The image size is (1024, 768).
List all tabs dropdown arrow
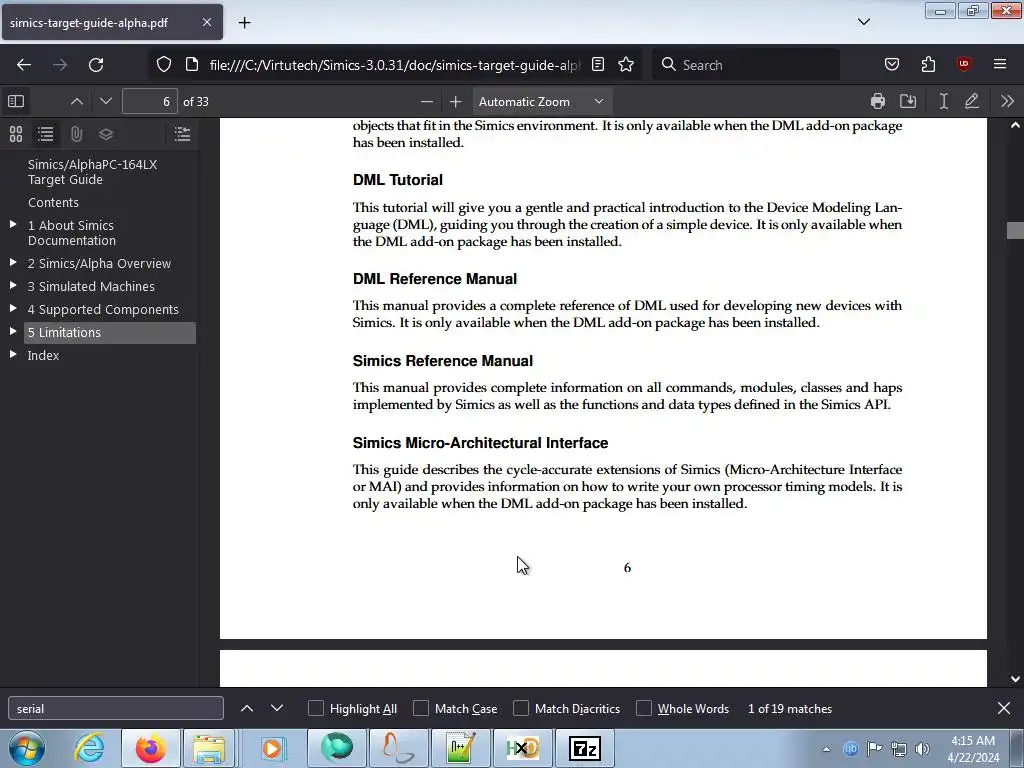(x=864, y=22)
